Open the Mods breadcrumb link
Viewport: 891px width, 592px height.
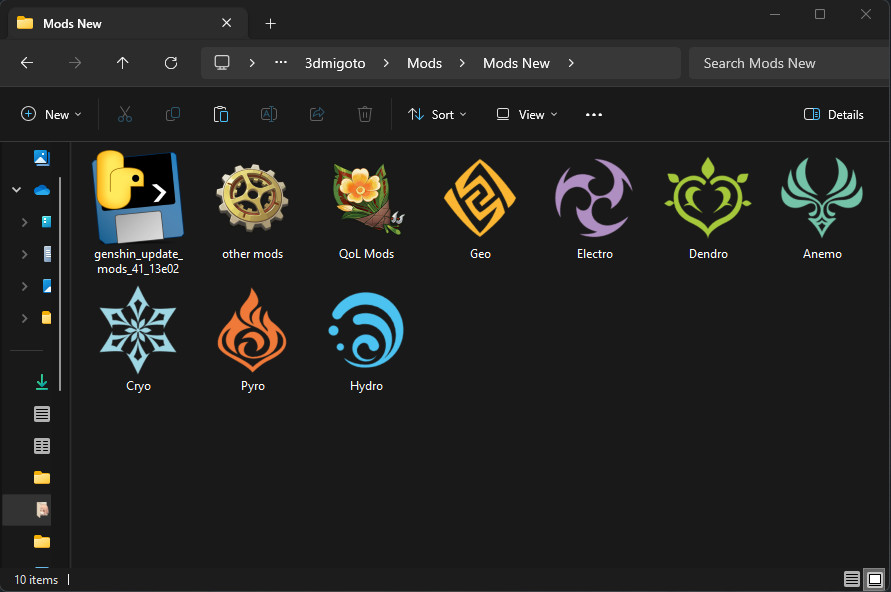pos(424,63)
